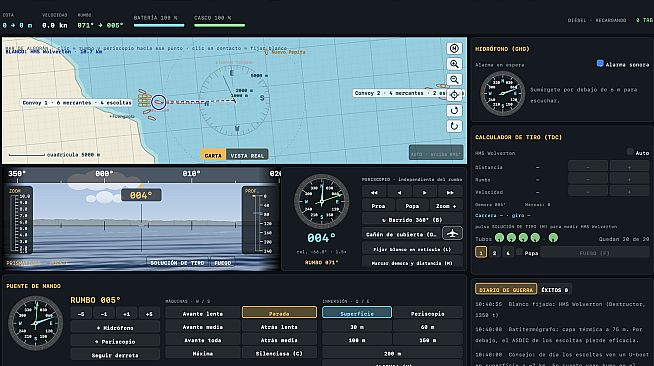This screenshot has height=366, width=654.
Task: Decrease heading by 5 degrees
Action: (81, 314)
